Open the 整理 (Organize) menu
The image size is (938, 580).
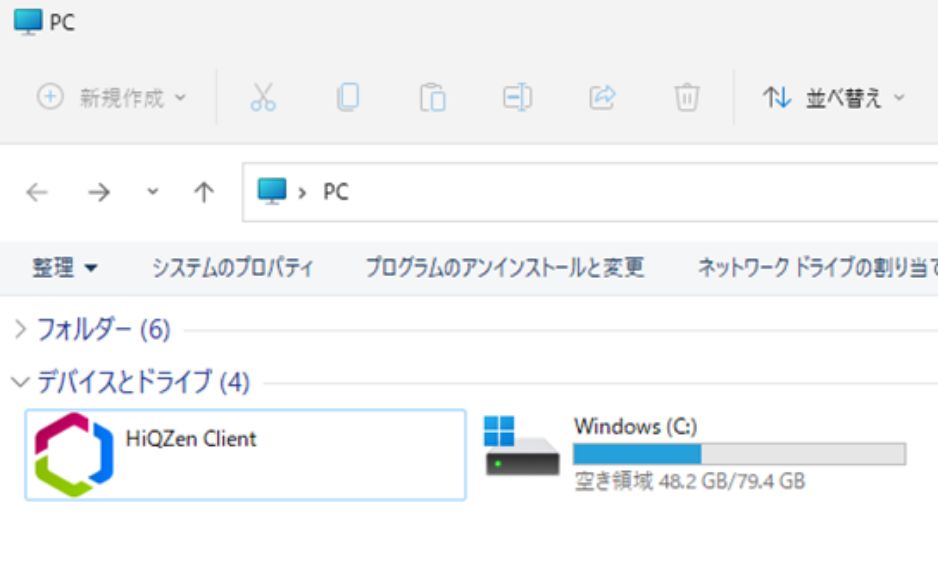pyautogui.click(x=65, y=267)
